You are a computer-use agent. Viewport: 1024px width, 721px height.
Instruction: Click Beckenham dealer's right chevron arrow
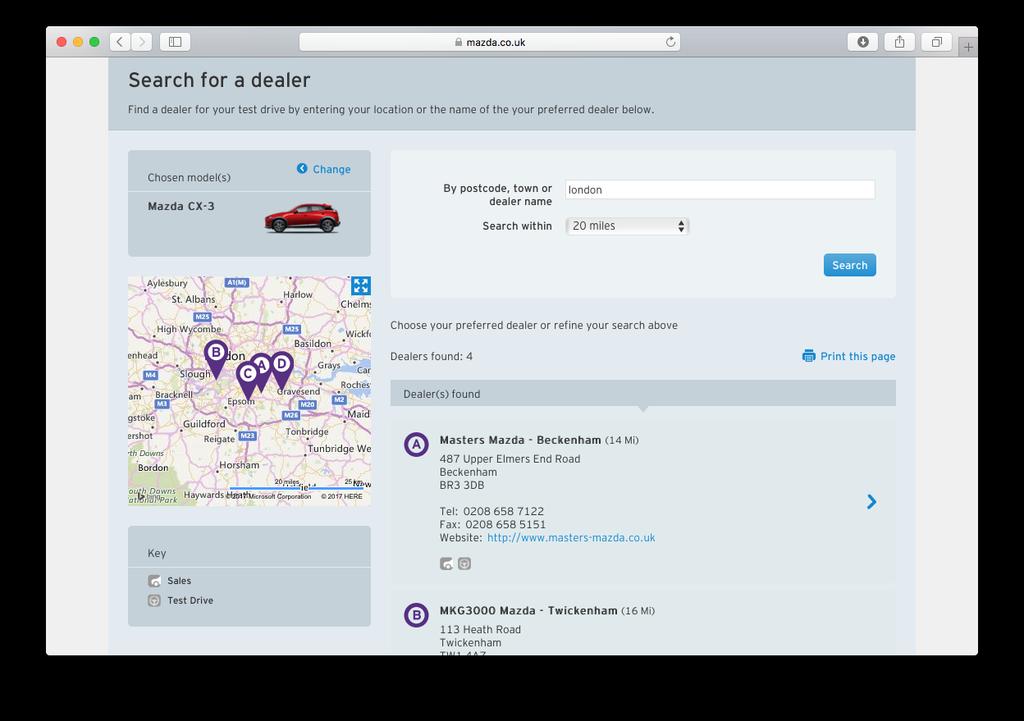pyautogui.click(x=871, y=502)
